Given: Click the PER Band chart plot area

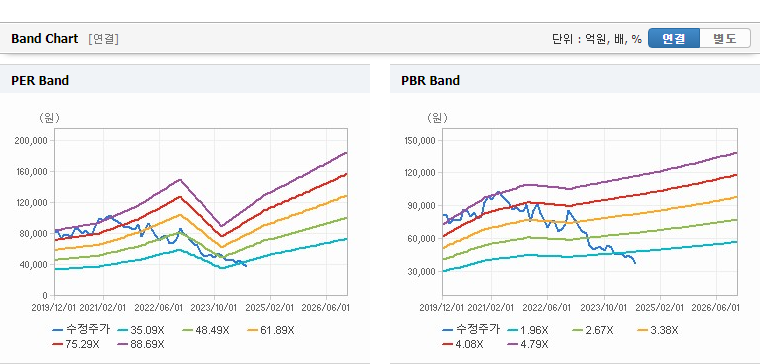Looking at the screenshot, I should pyautogui.click(x=201, y=212).
